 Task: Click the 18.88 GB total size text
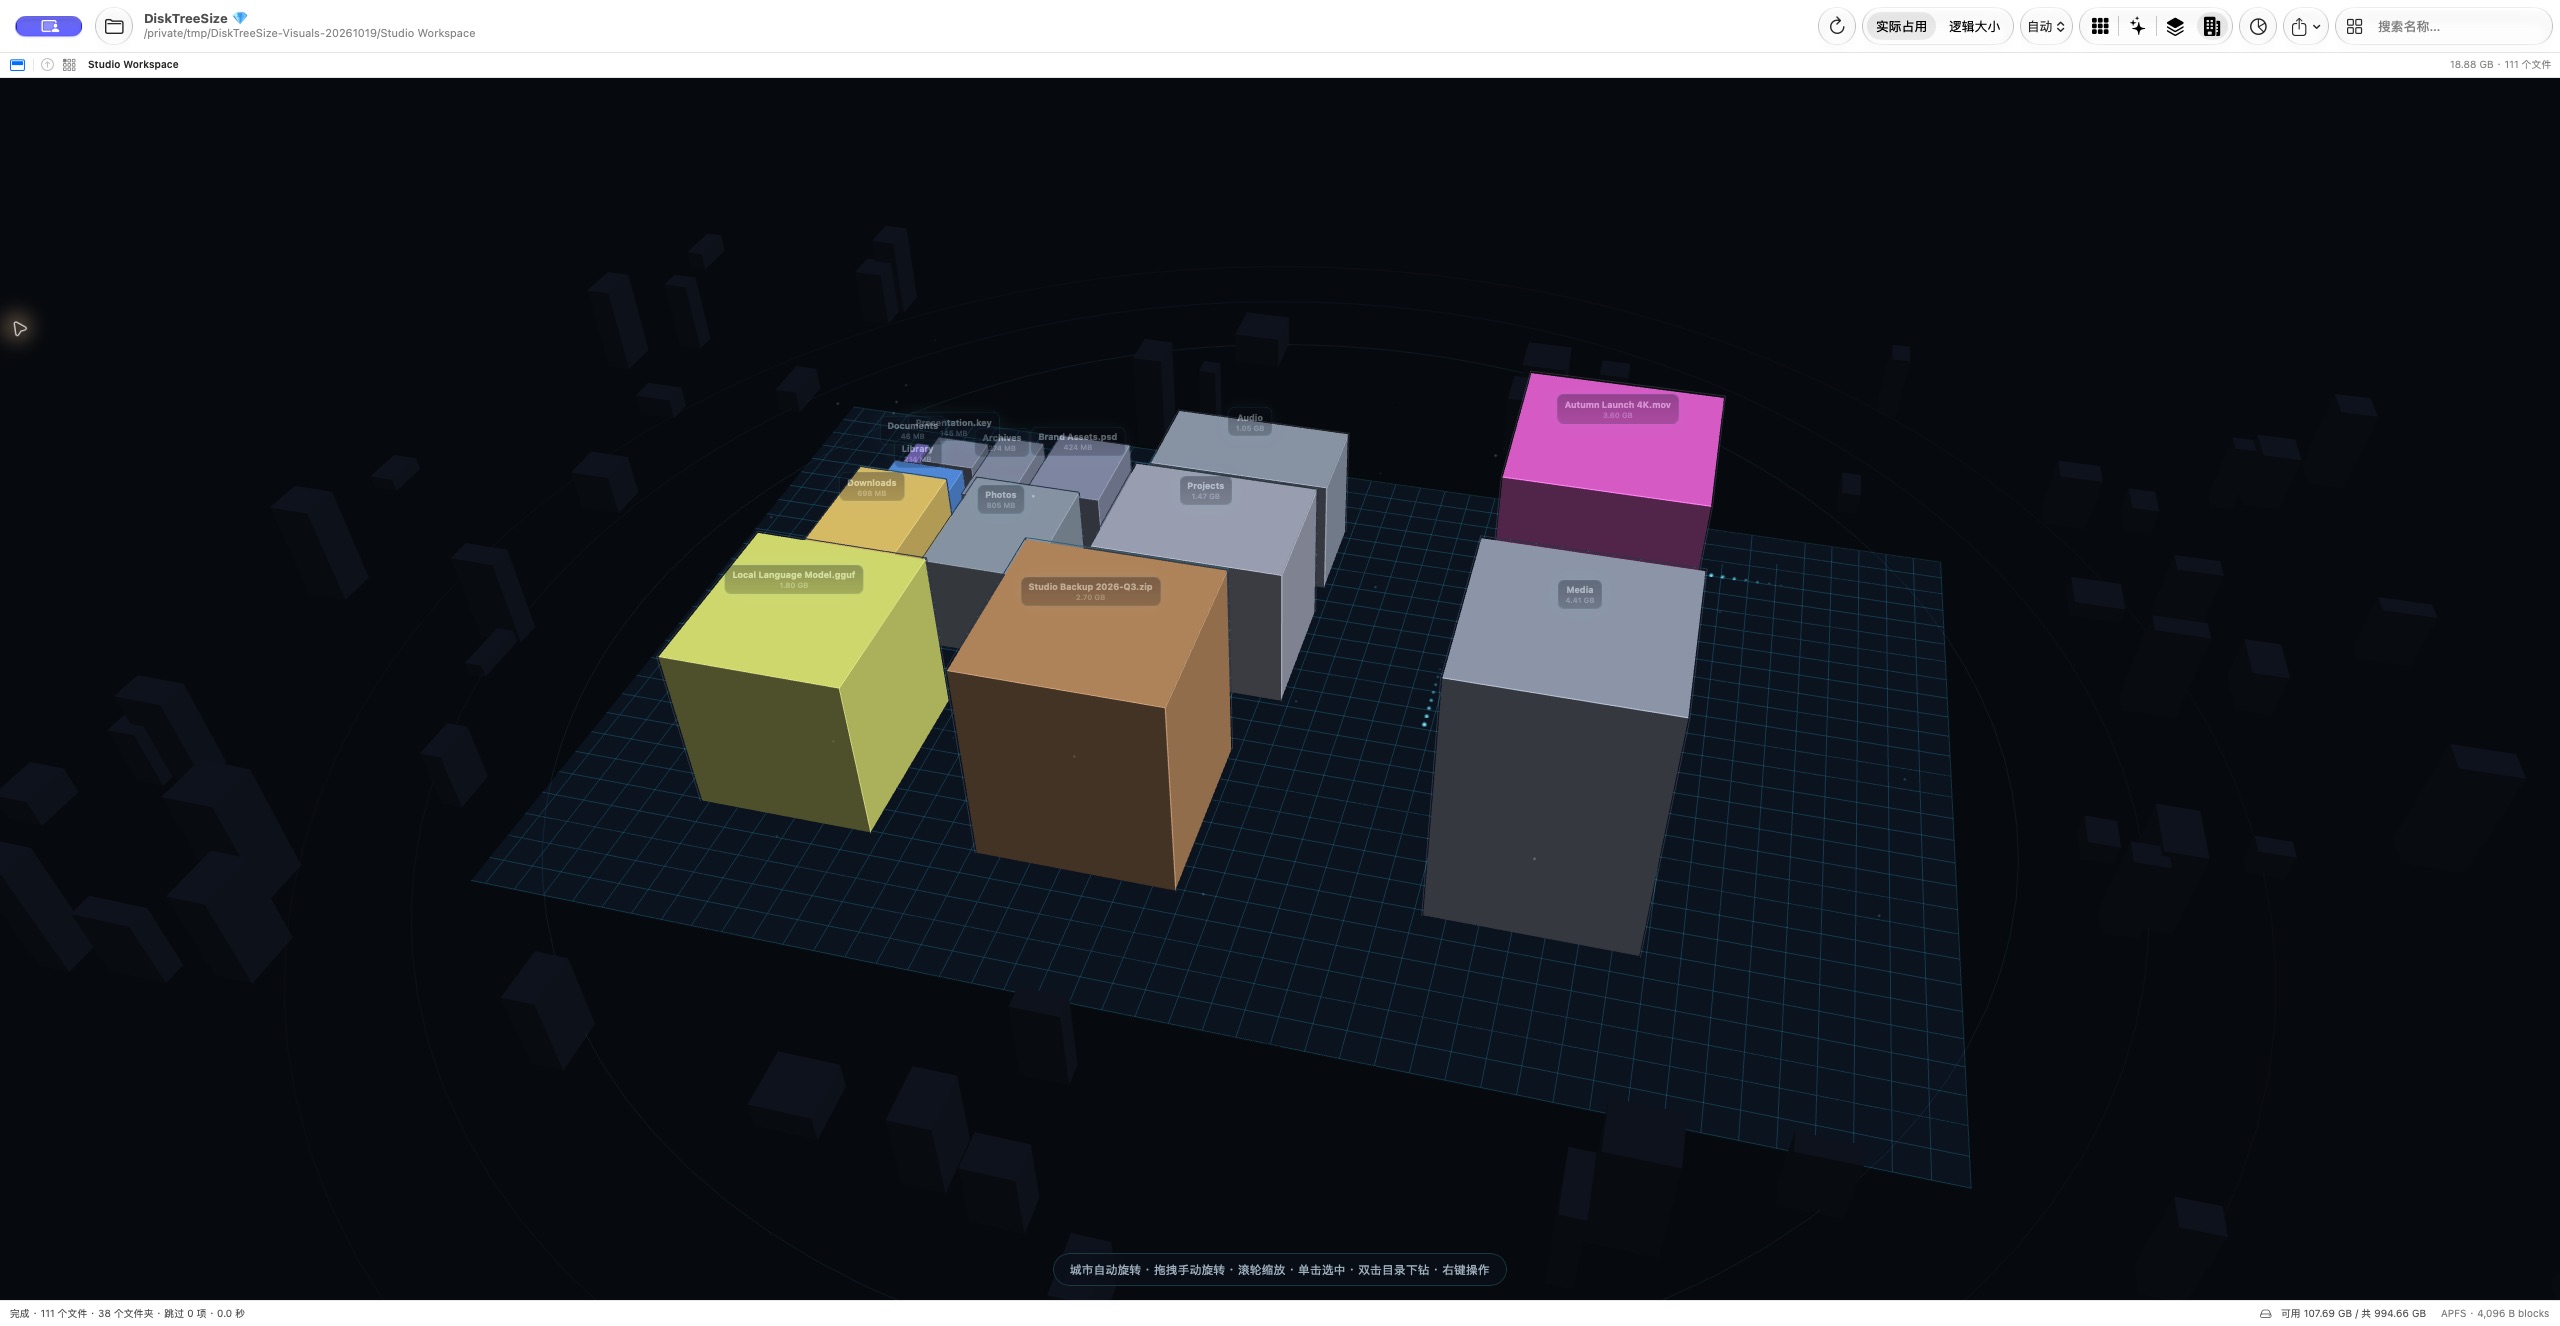pos(2471,64)
